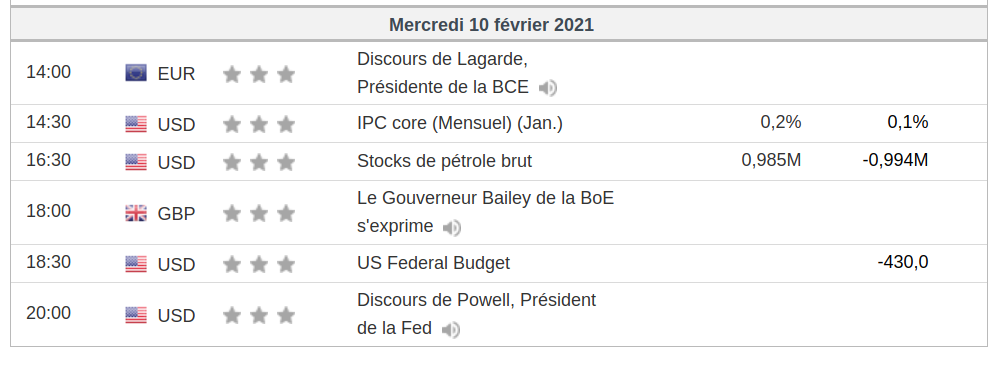This screenshot has height=366, width=994.
Task: Open Stocks de pétrole brut event
Action: coord(444,162)
